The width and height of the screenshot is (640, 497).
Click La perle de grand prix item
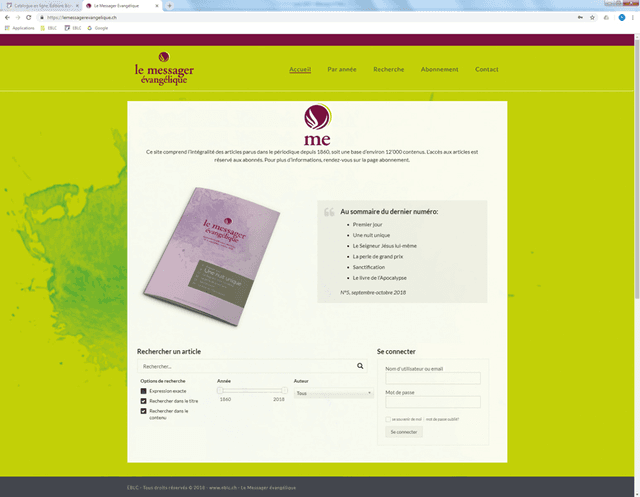(378, 256)
